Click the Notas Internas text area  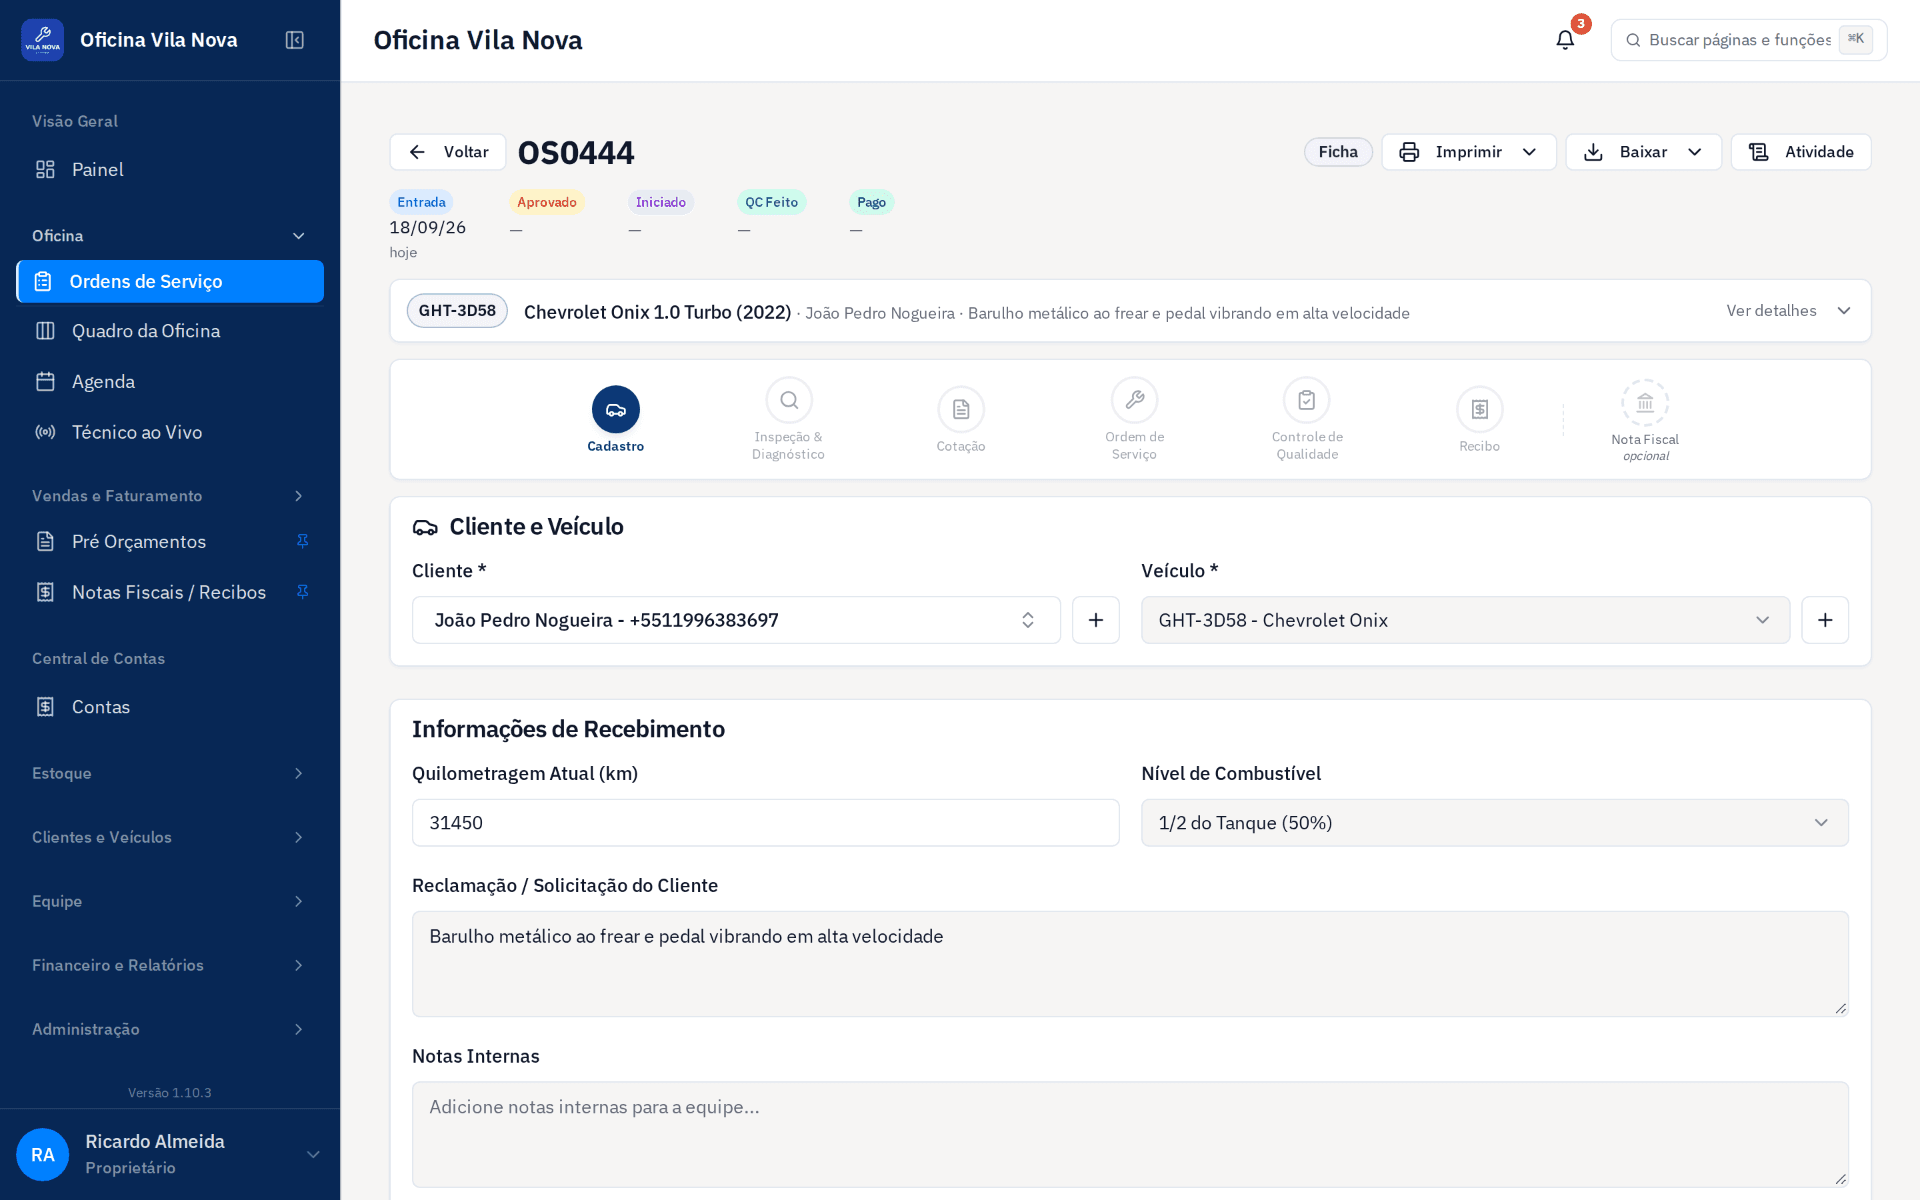point(1130,1135)
